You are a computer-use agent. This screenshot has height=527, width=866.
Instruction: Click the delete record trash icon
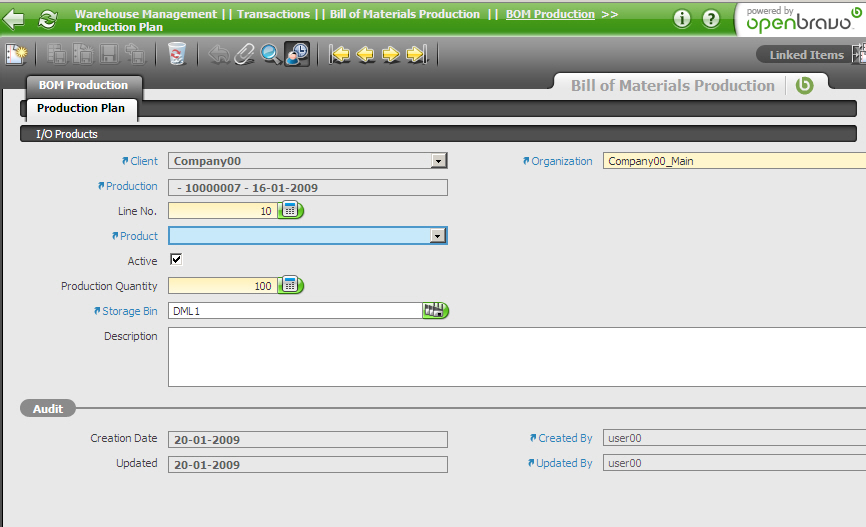[177, 54]
